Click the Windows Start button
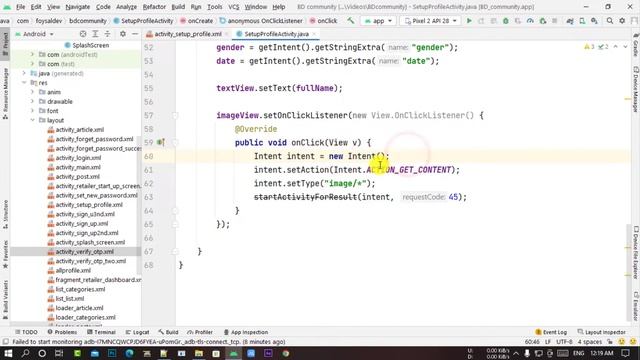This screenshot has height=360, width=640. [8, 353]
